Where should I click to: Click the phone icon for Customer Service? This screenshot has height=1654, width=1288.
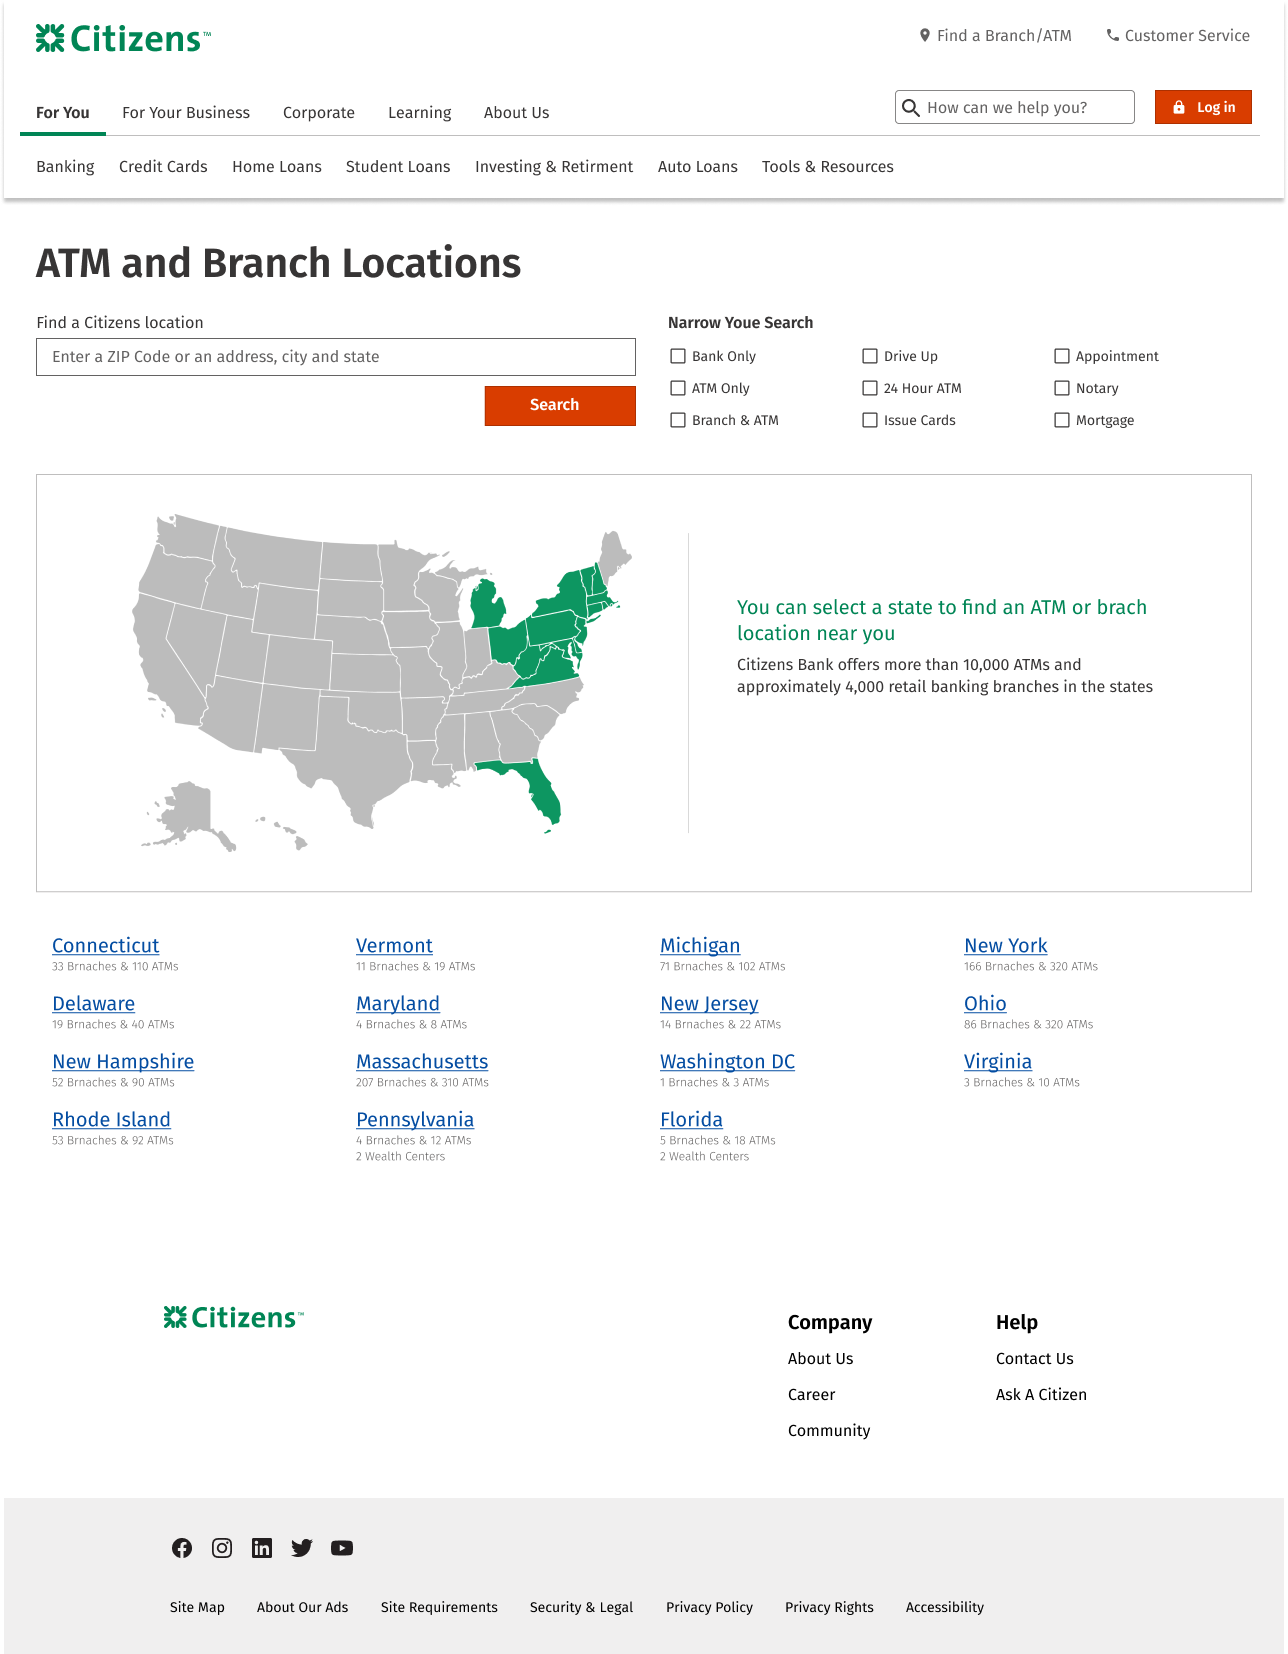click(1112, 36)
